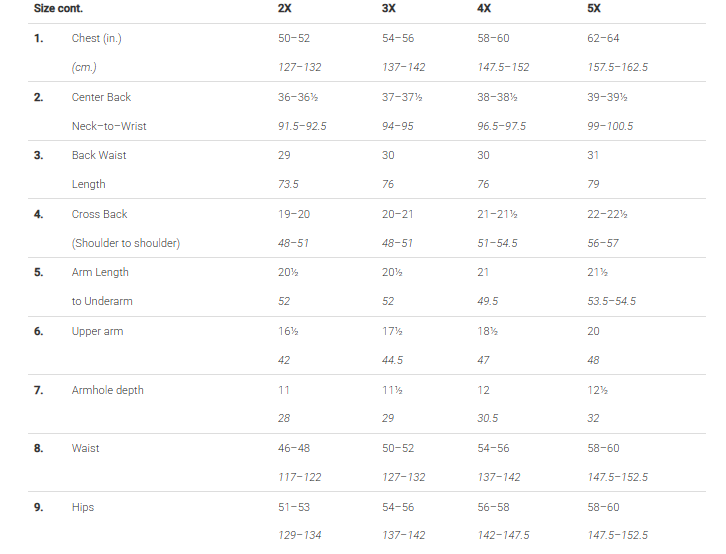Viewport: 726px width, 554px height.
Task: Select the Center Back row label
Action: 101,97
